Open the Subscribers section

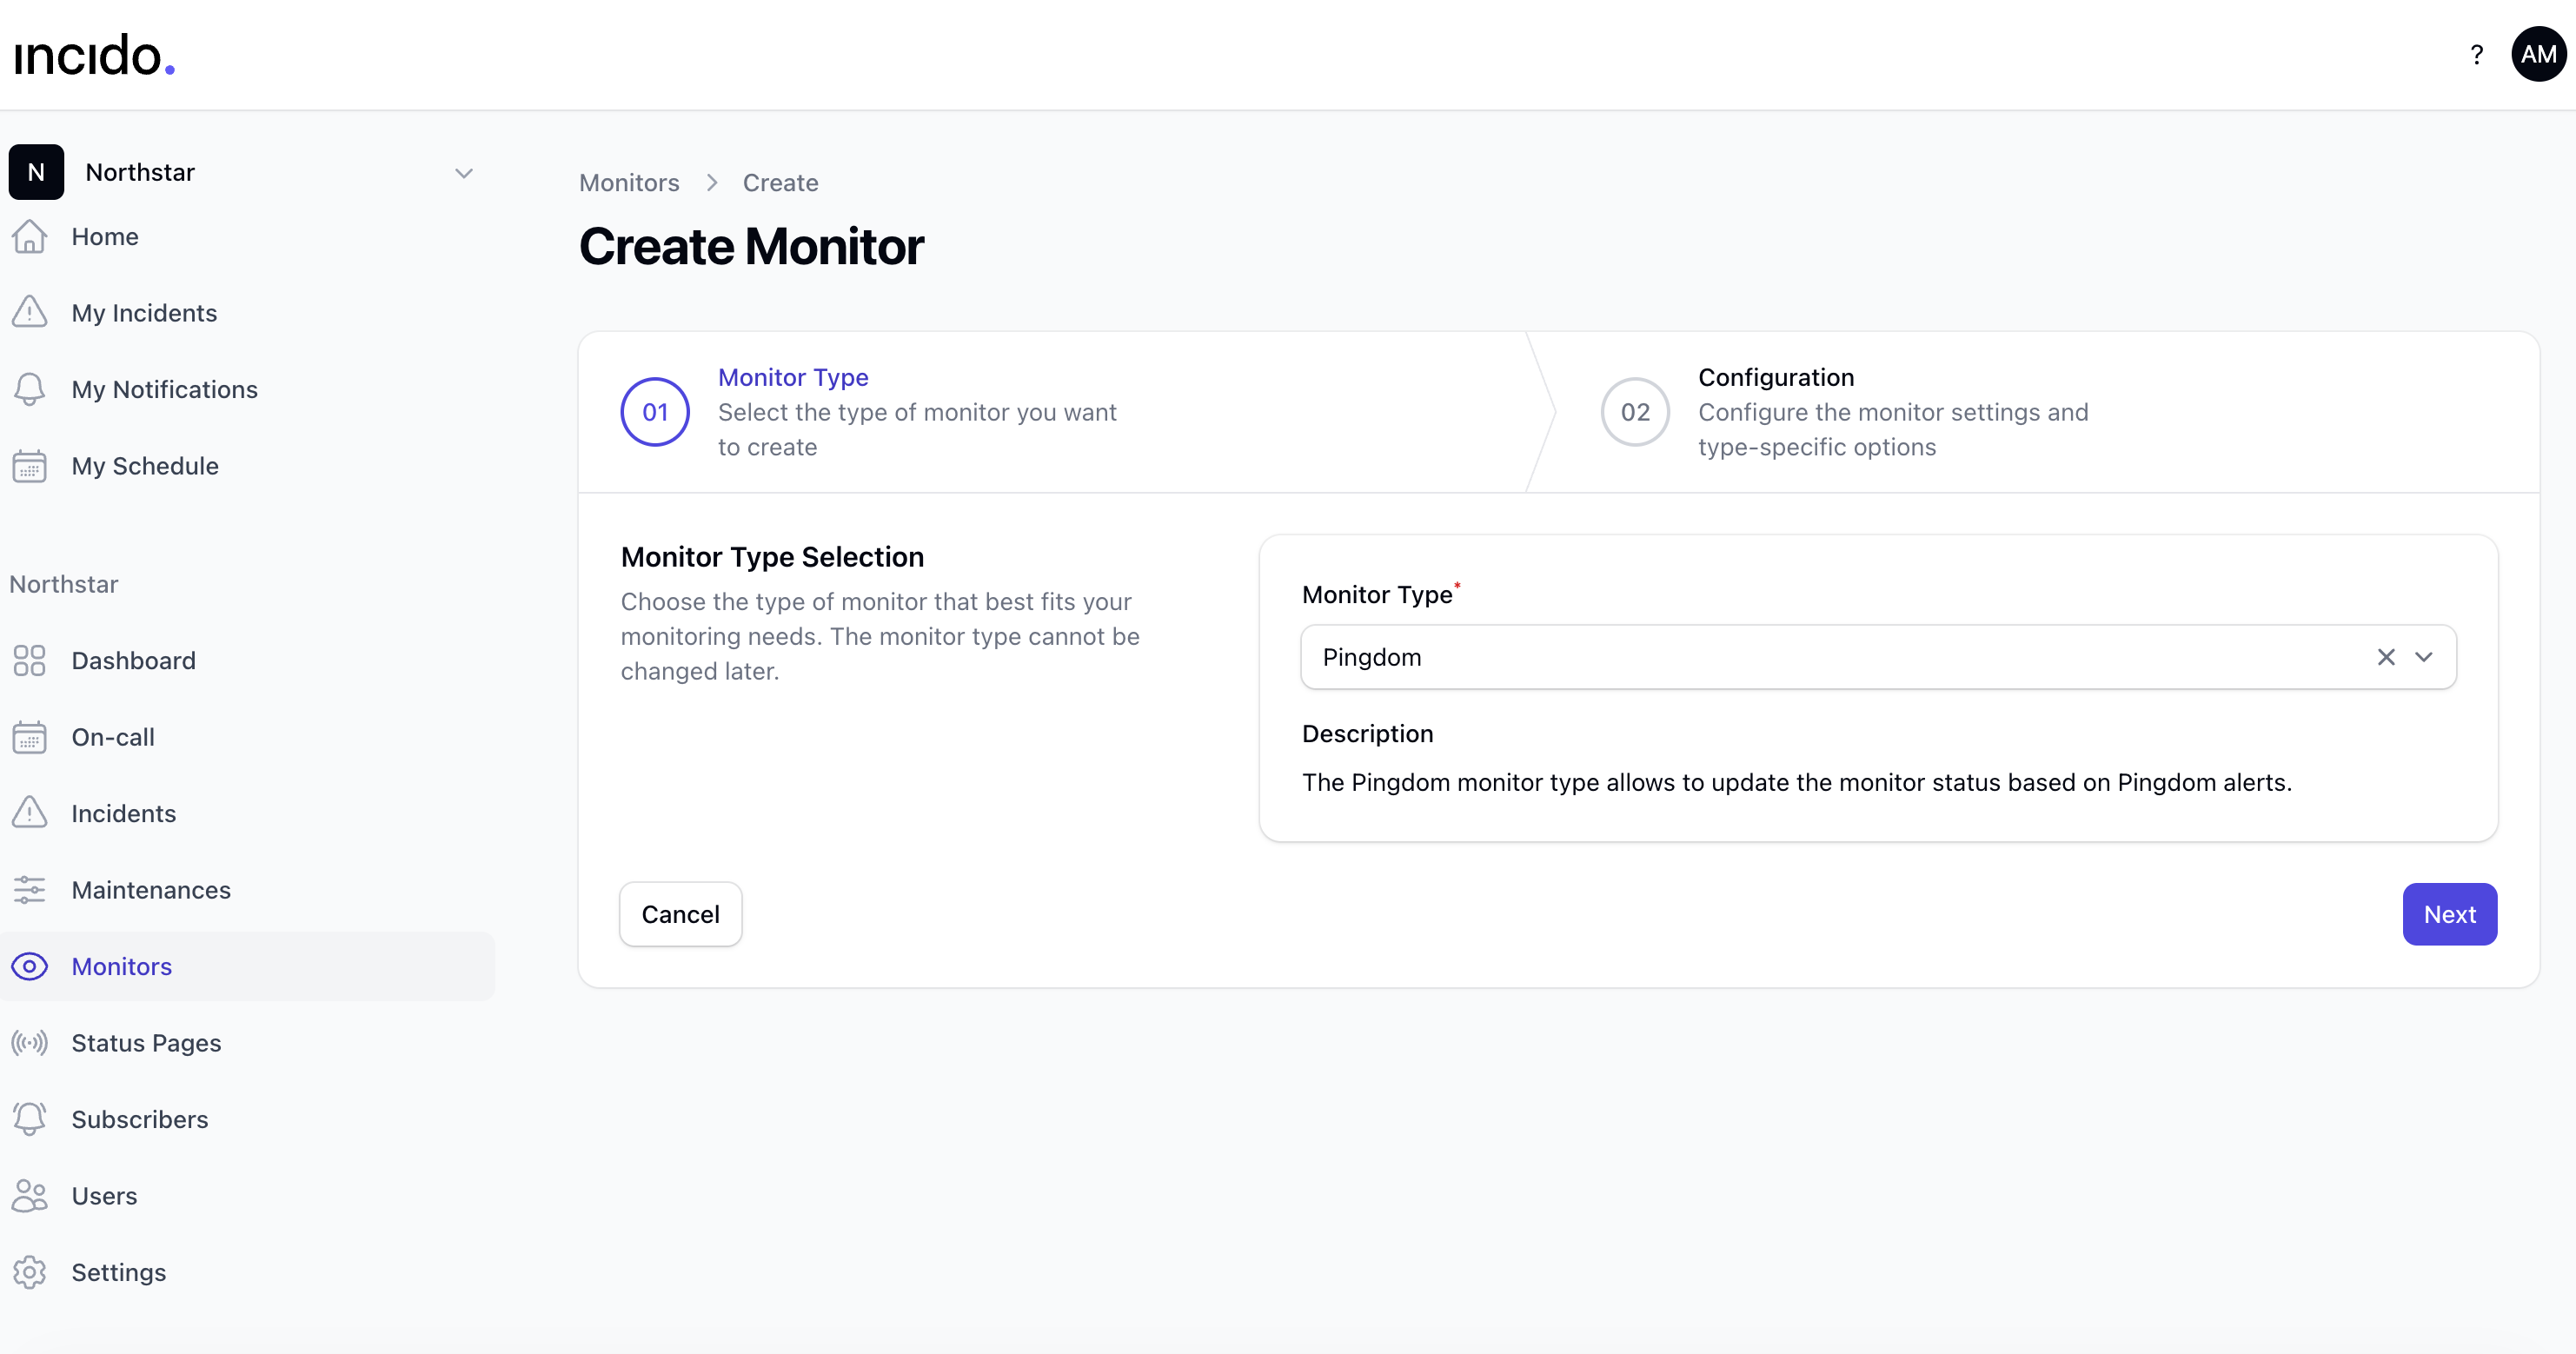coord(140,1120)
